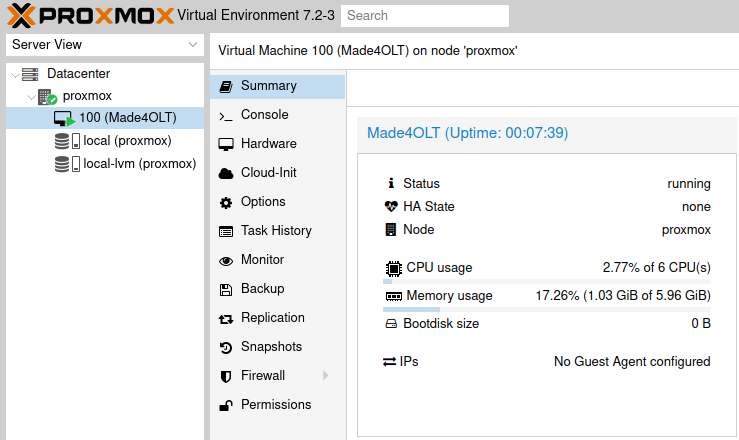Focus the Search input field
The image size is (739, 440).
pyautogui.click(x=424, y=16)
